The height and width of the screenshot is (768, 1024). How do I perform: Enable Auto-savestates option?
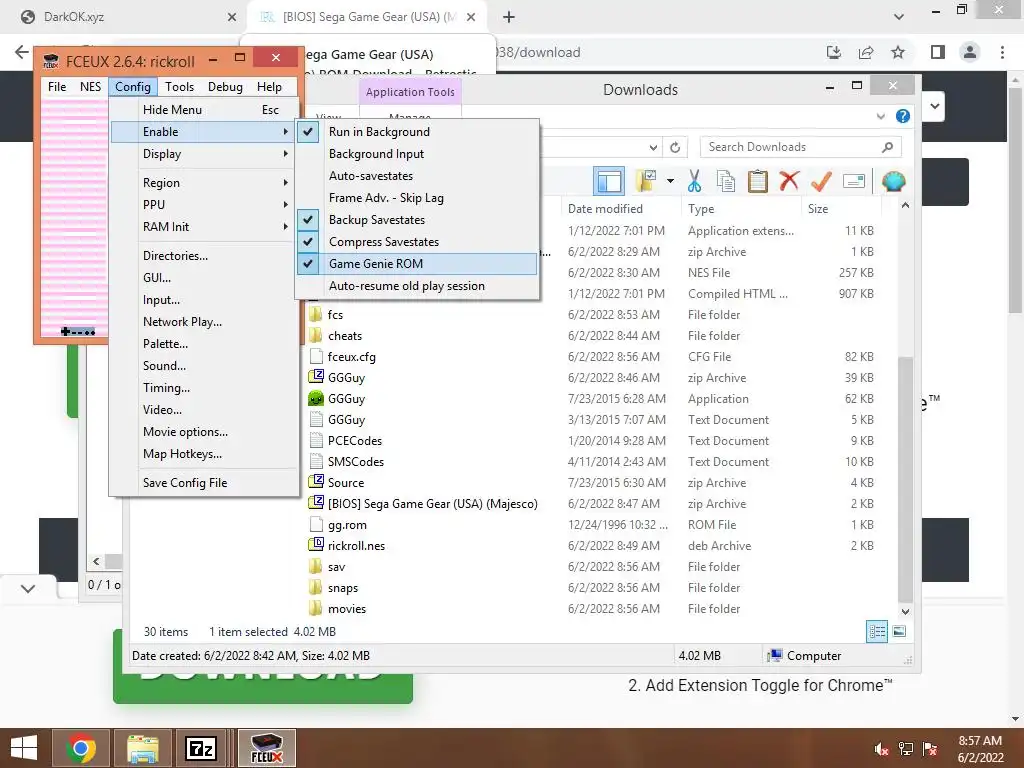pos(417,176)
